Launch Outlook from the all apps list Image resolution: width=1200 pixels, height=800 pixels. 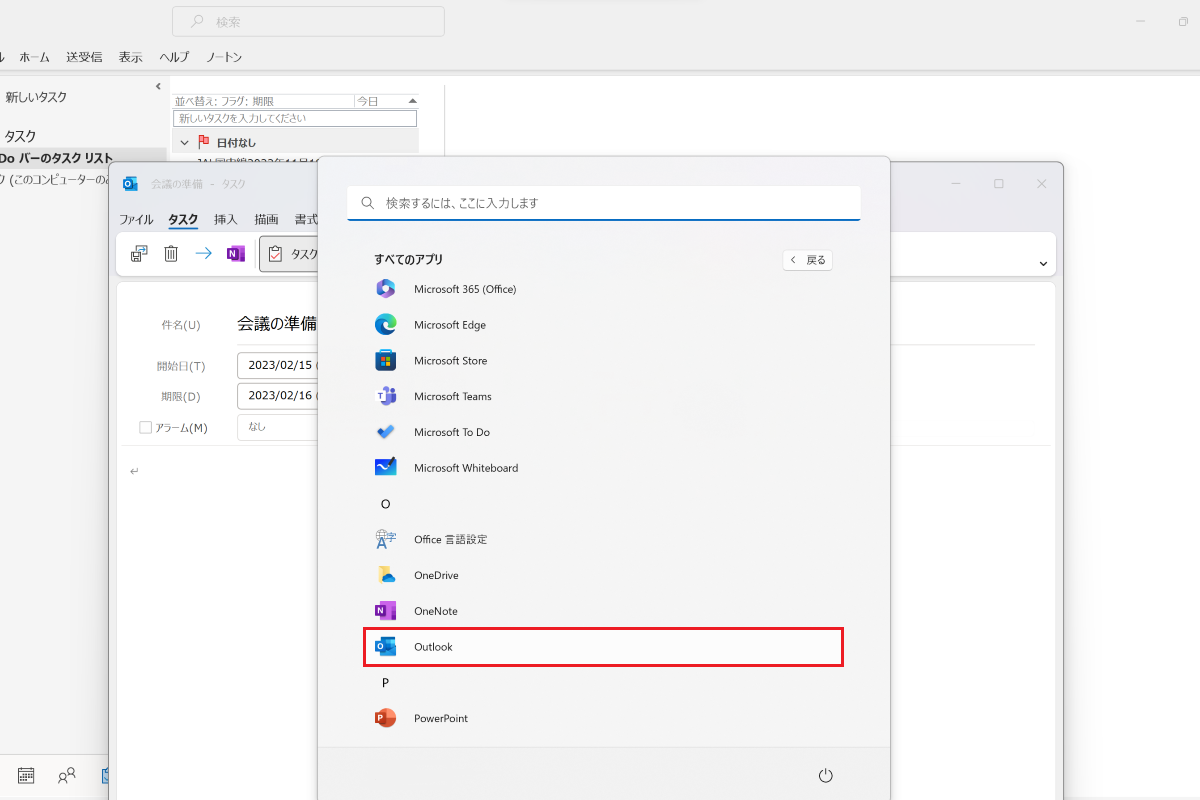(603, 647)
